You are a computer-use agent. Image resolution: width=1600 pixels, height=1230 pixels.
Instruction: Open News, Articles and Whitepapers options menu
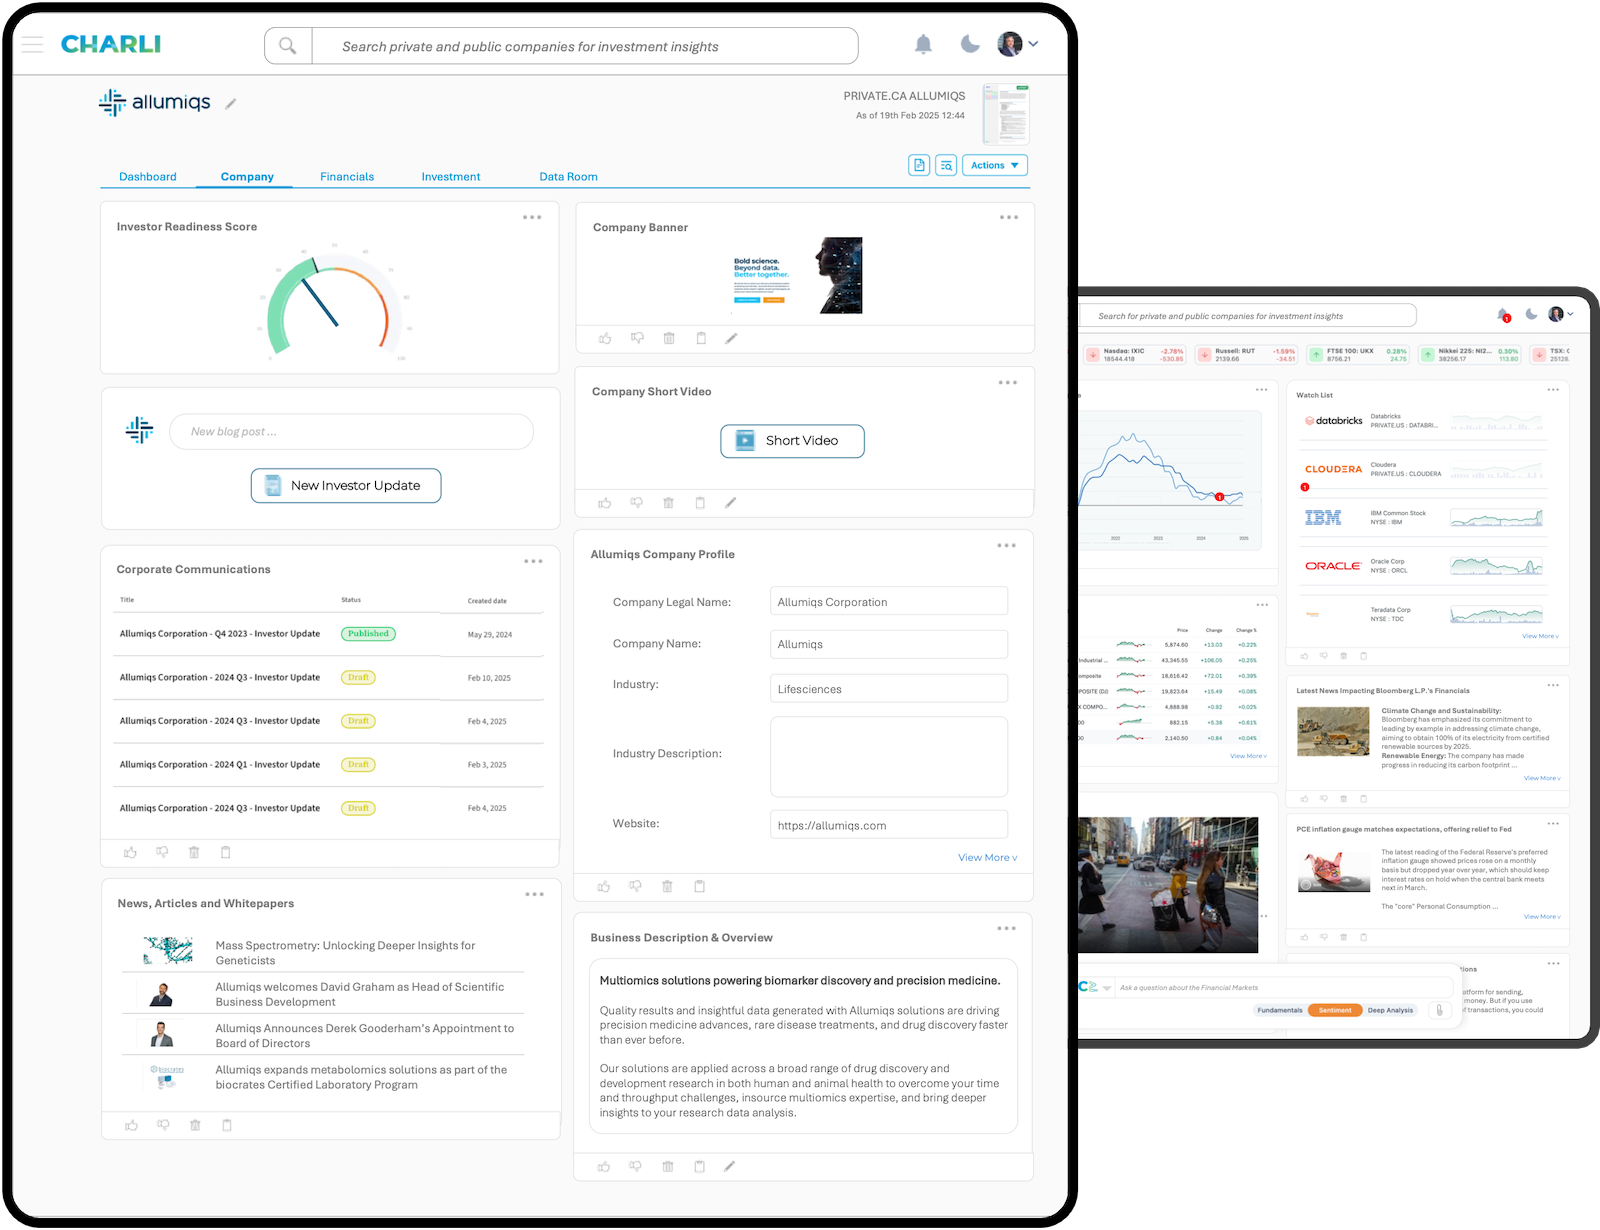pyautogui.click(x=535, y=894)
